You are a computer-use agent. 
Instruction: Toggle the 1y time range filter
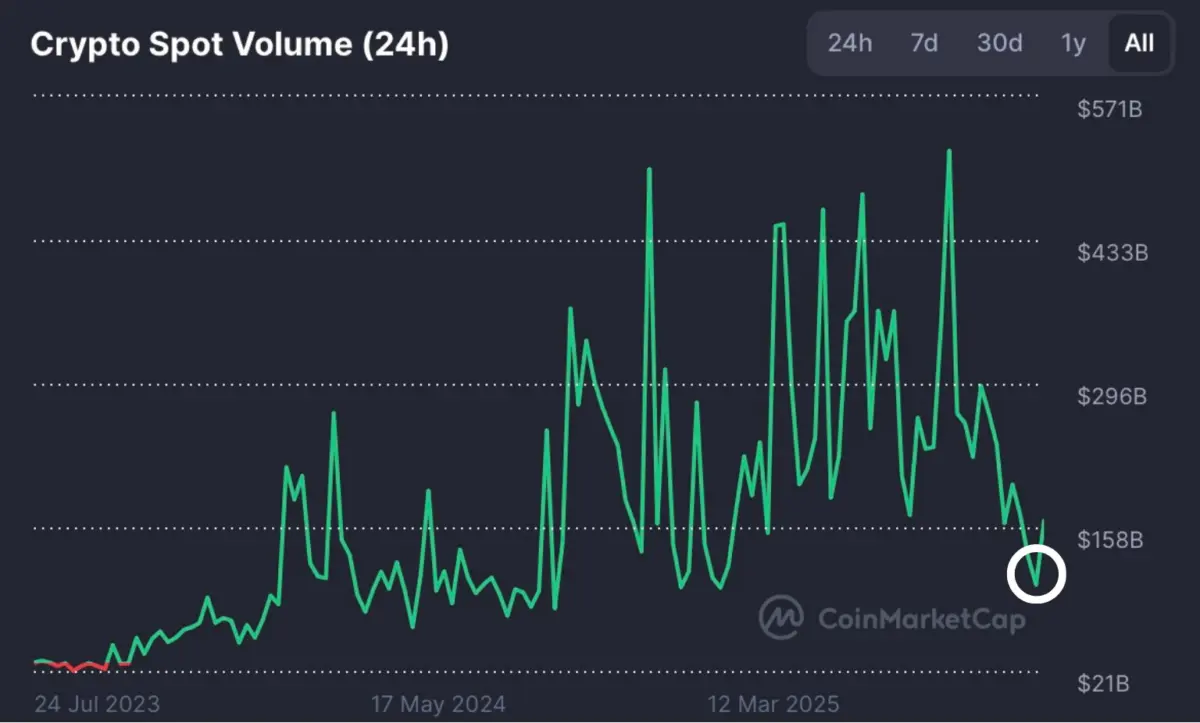[x=1074, y=43]
